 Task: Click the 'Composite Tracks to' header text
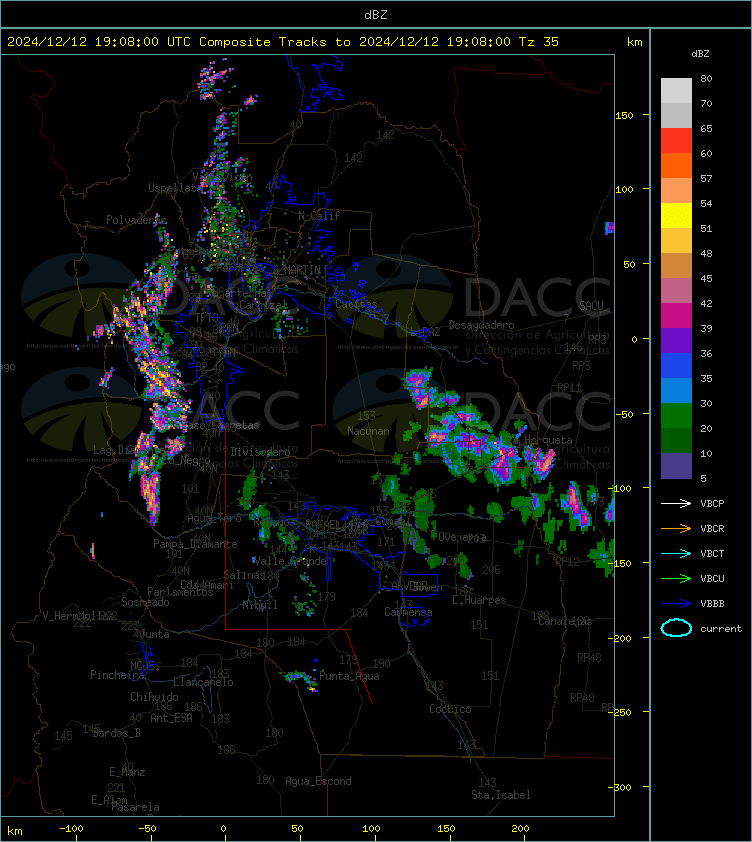click(274, 42)
